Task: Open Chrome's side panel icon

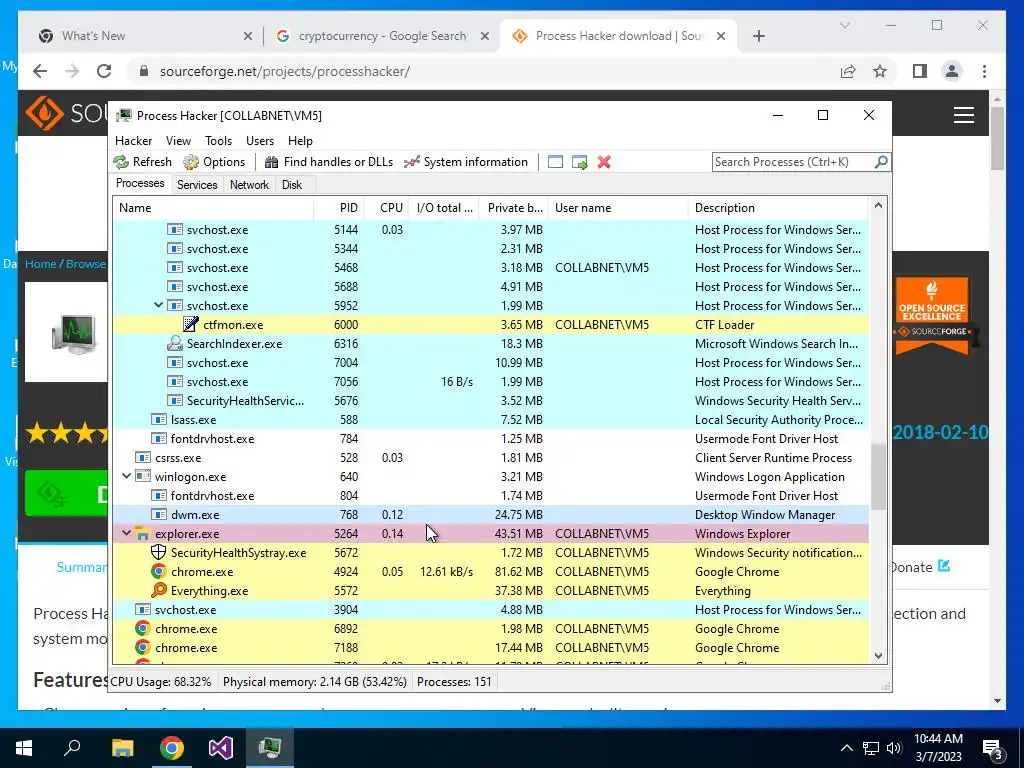Action: pyautogui.click(x=920, y=71)
